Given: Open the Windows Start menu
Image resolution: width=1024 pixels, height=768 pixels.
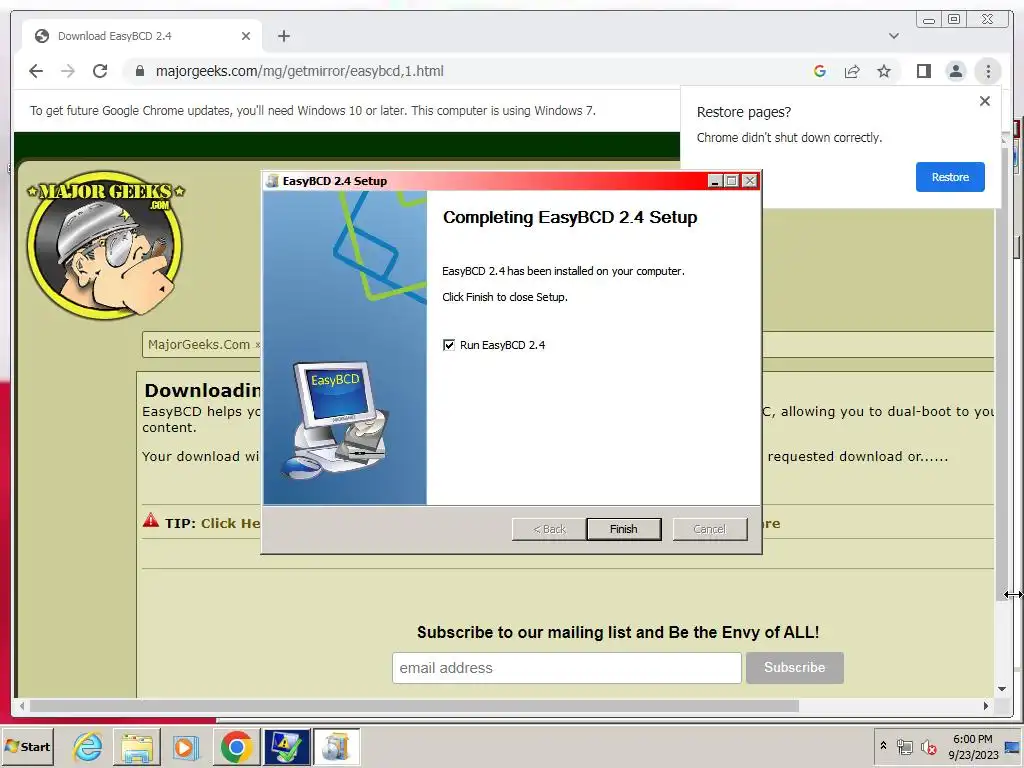Looking at the screenshot, I should 28,746.
